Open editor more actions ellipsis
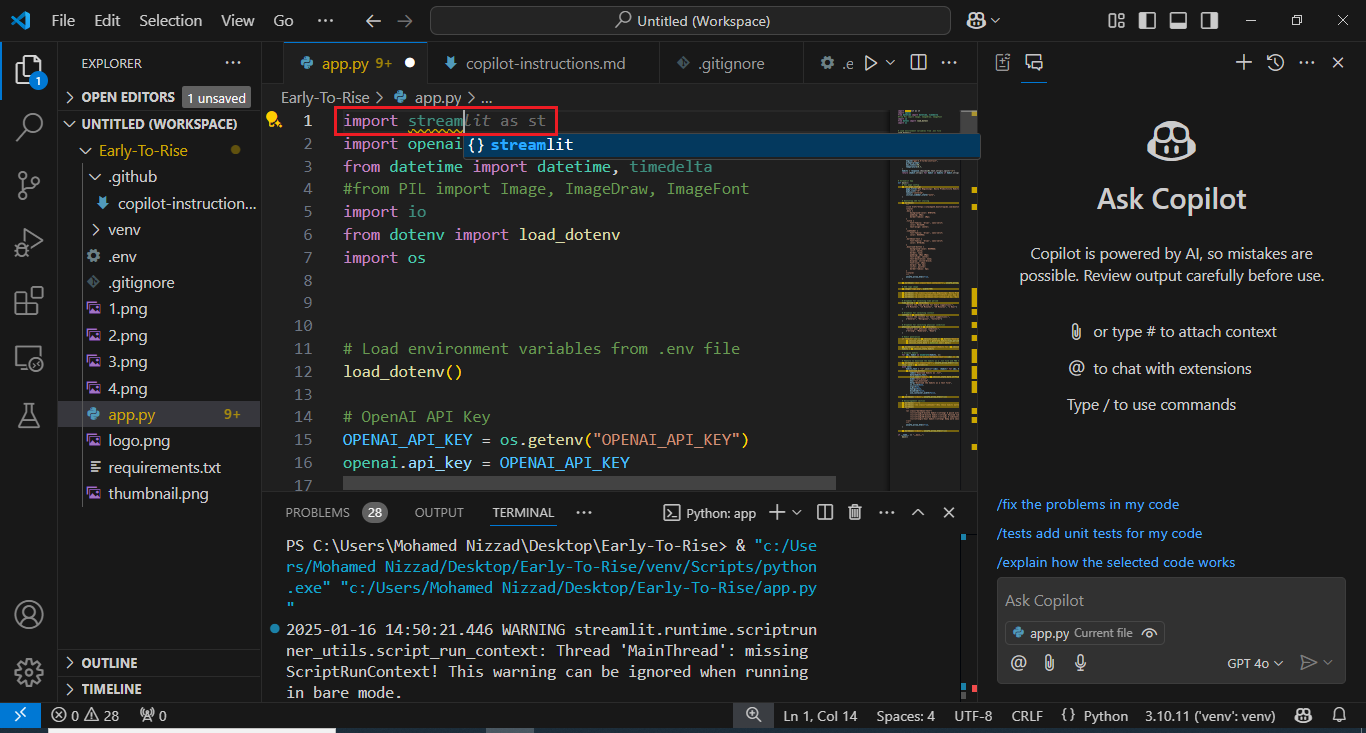The height and width of the screenshot is (733, 1366). point(950,63)
